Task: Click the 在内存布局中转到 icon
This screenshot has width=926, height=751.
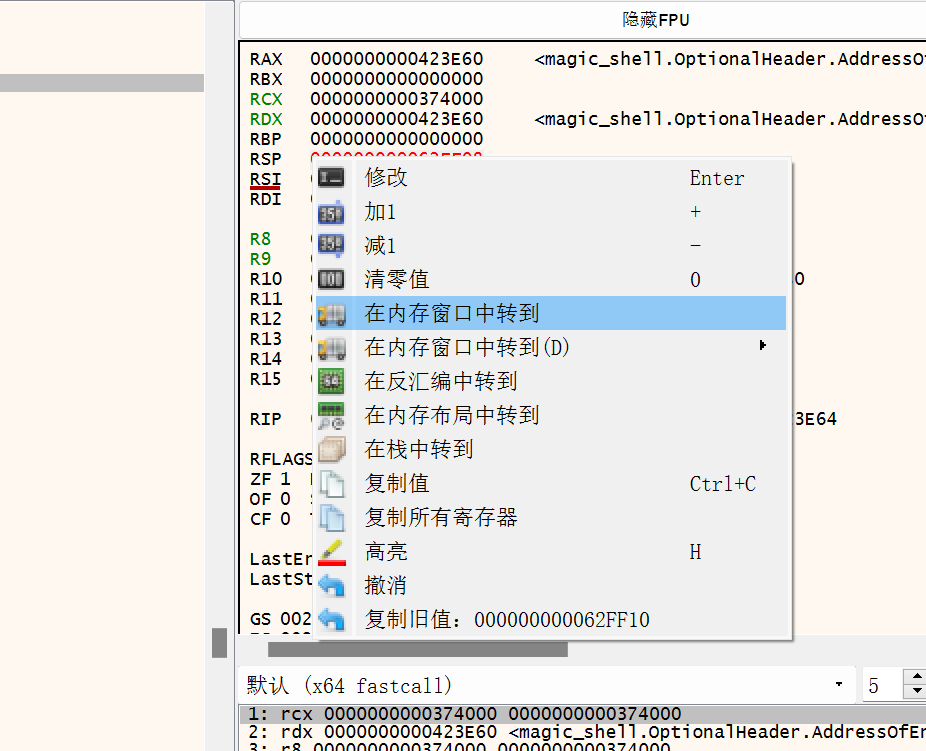Action: tap(331, 415)
